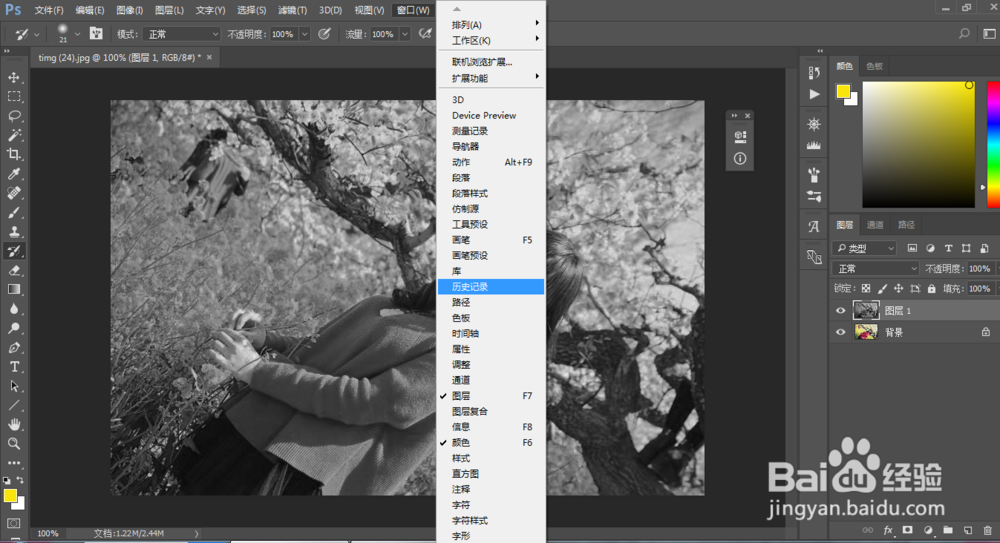Select the Blur tool

(14, 309)
